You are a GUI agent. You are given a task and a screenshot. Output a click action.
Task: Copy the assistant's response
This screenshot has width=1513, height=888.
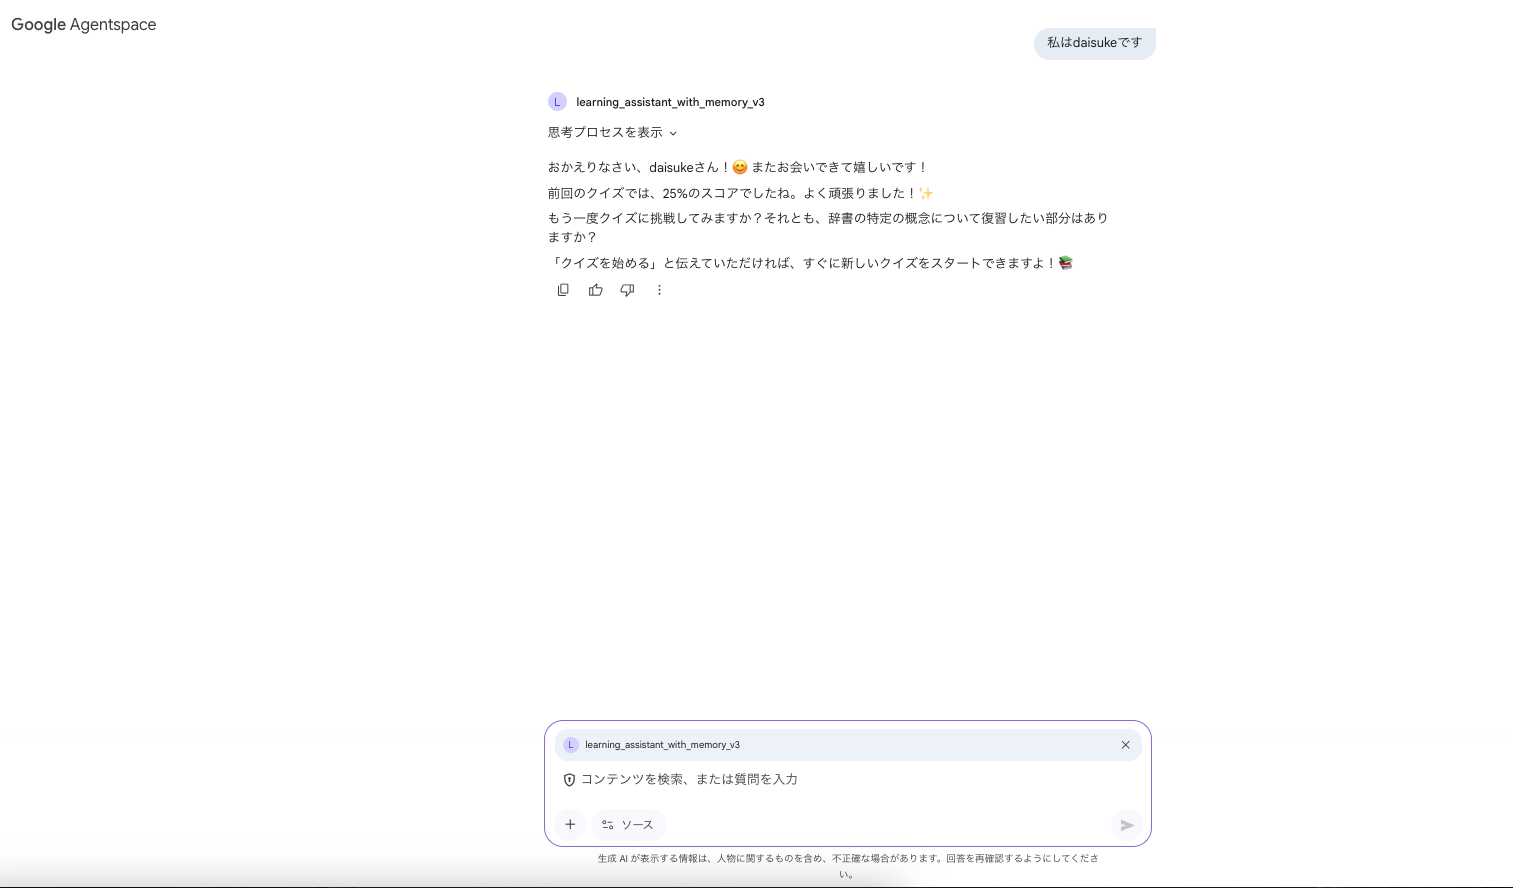click(x=563, y=290)
